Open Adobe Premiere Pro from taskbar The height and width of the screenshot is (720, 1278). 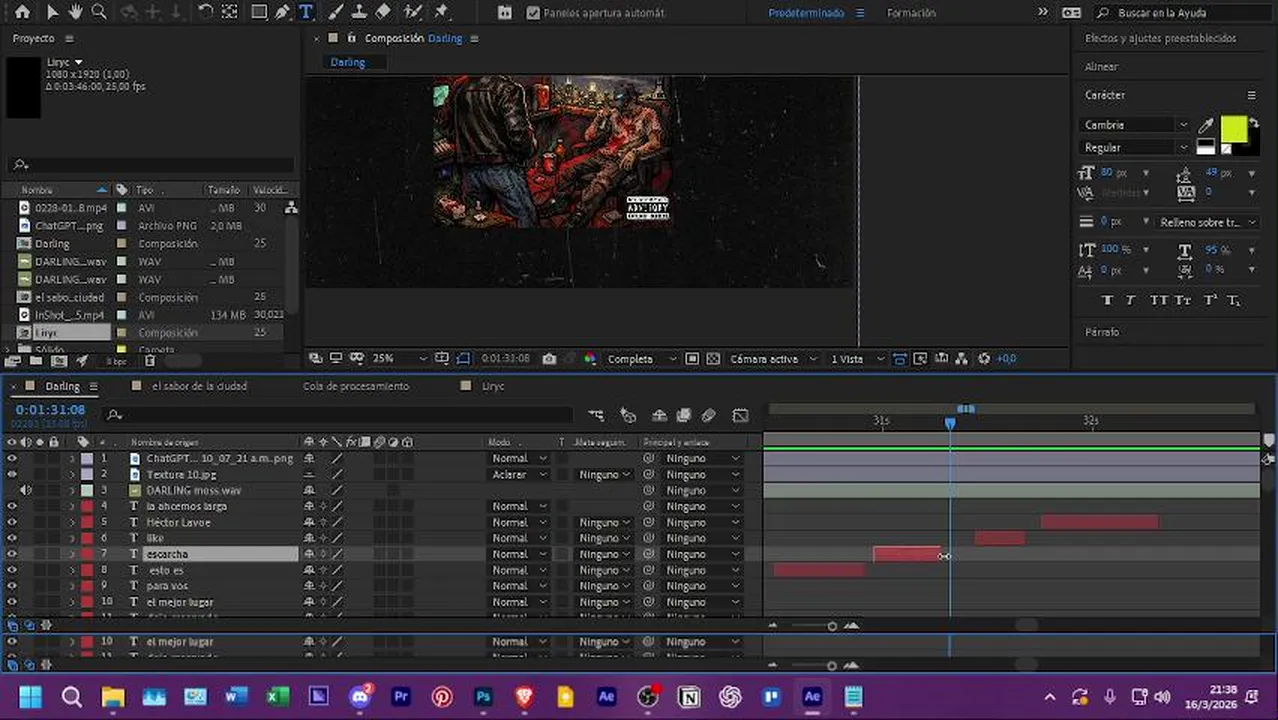401,697
